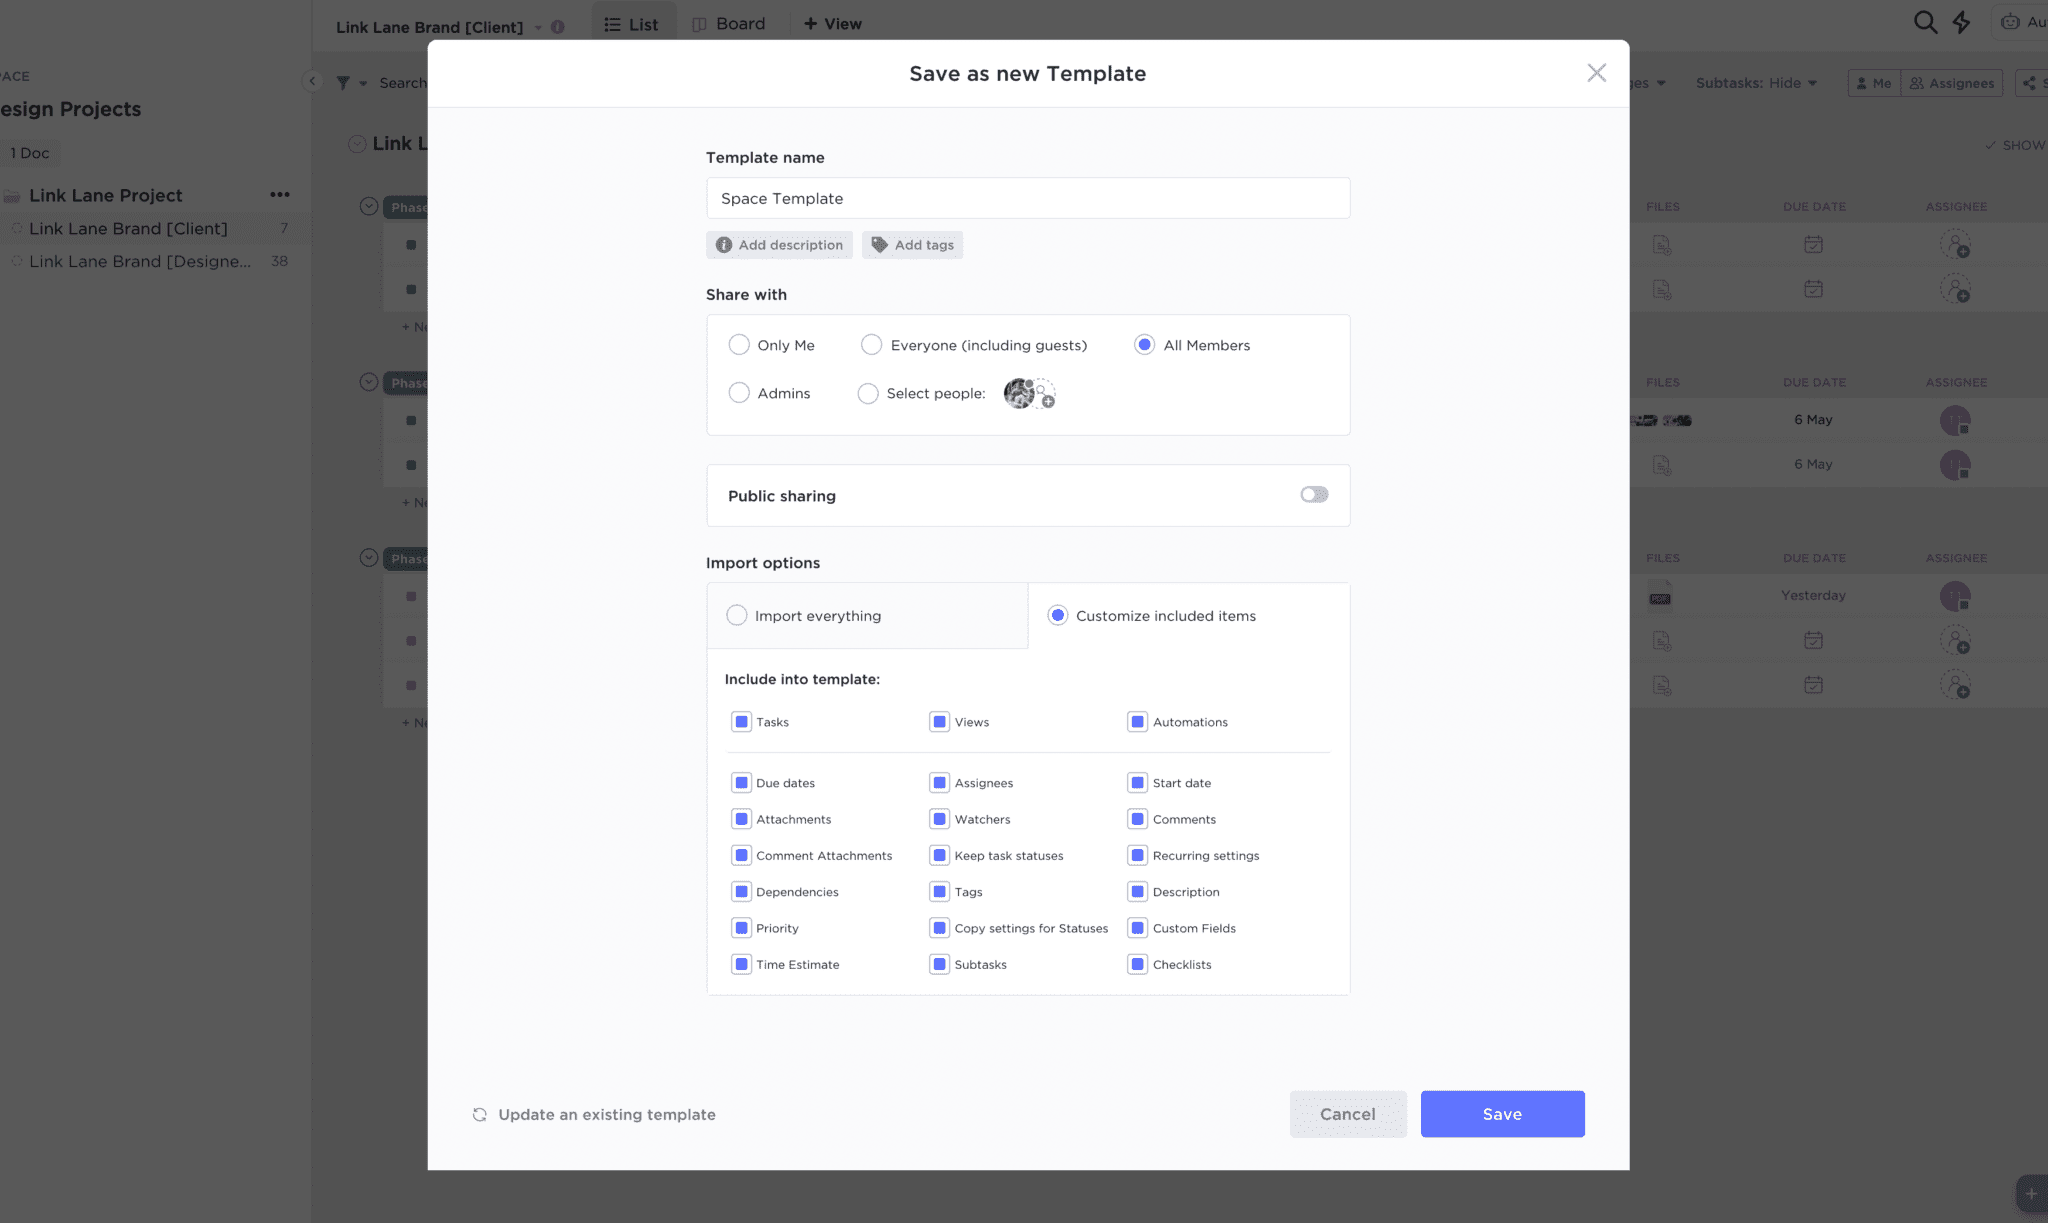This screenshot has width=2048, height=1223.
Task: Select the Only Me radio button
Action: click(739, 344)
